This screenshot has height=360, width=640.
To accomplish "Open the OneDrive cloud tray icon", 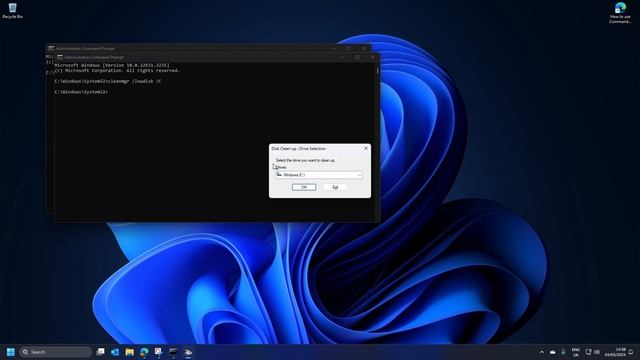I will pyautogui.click(x=553, y=352).
